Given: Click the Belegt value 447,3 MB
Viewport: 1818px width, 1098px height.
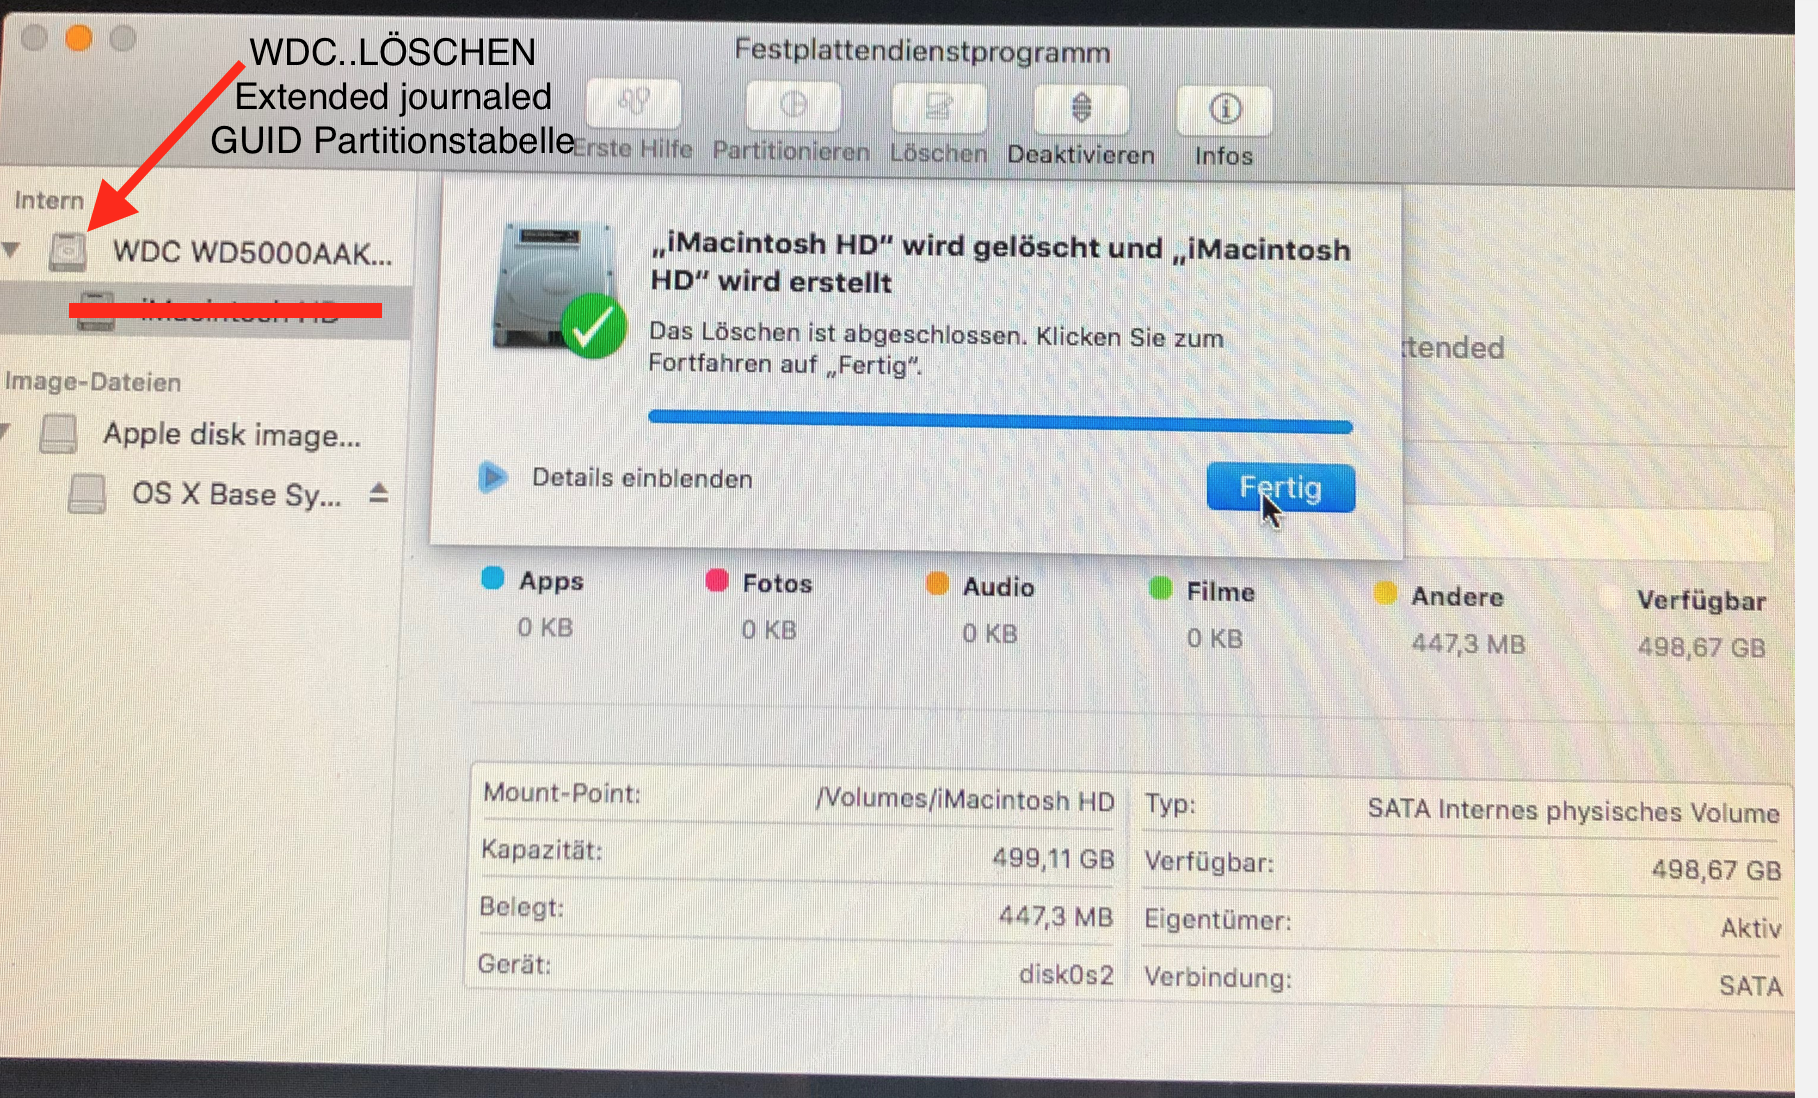Looking at the screenshot, I should (1055, 916).
